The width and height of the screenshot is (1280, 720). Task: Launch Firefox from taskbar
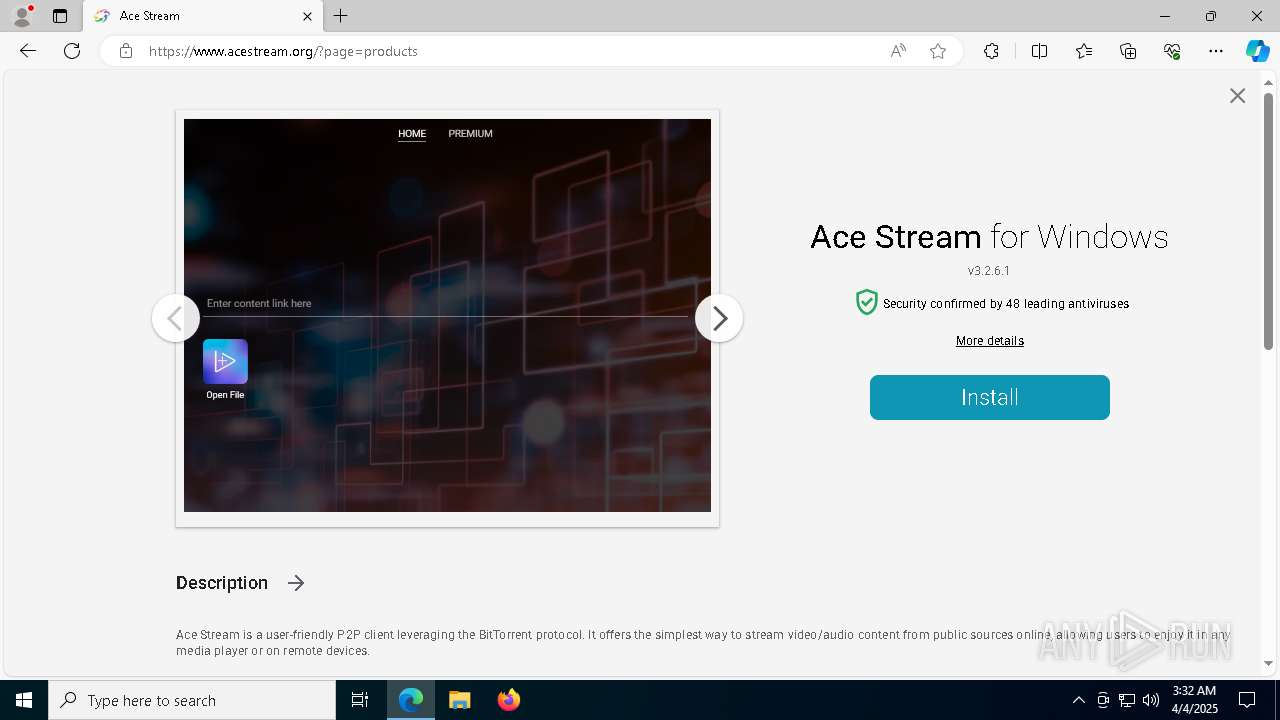[508, 700]
